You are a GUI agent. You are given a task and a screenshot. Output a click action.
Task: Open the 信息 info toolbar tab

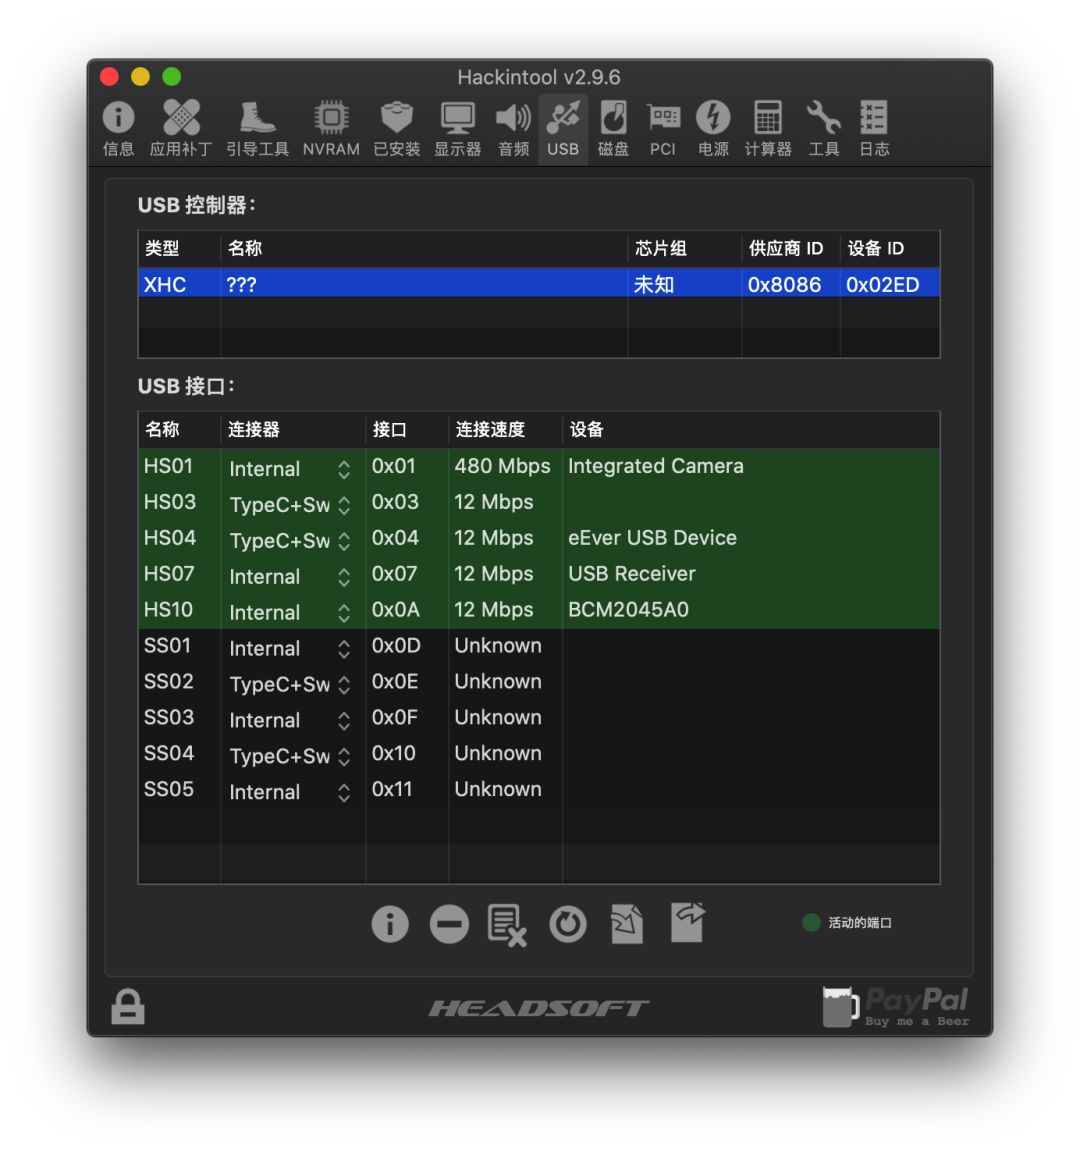pos(118,129)
